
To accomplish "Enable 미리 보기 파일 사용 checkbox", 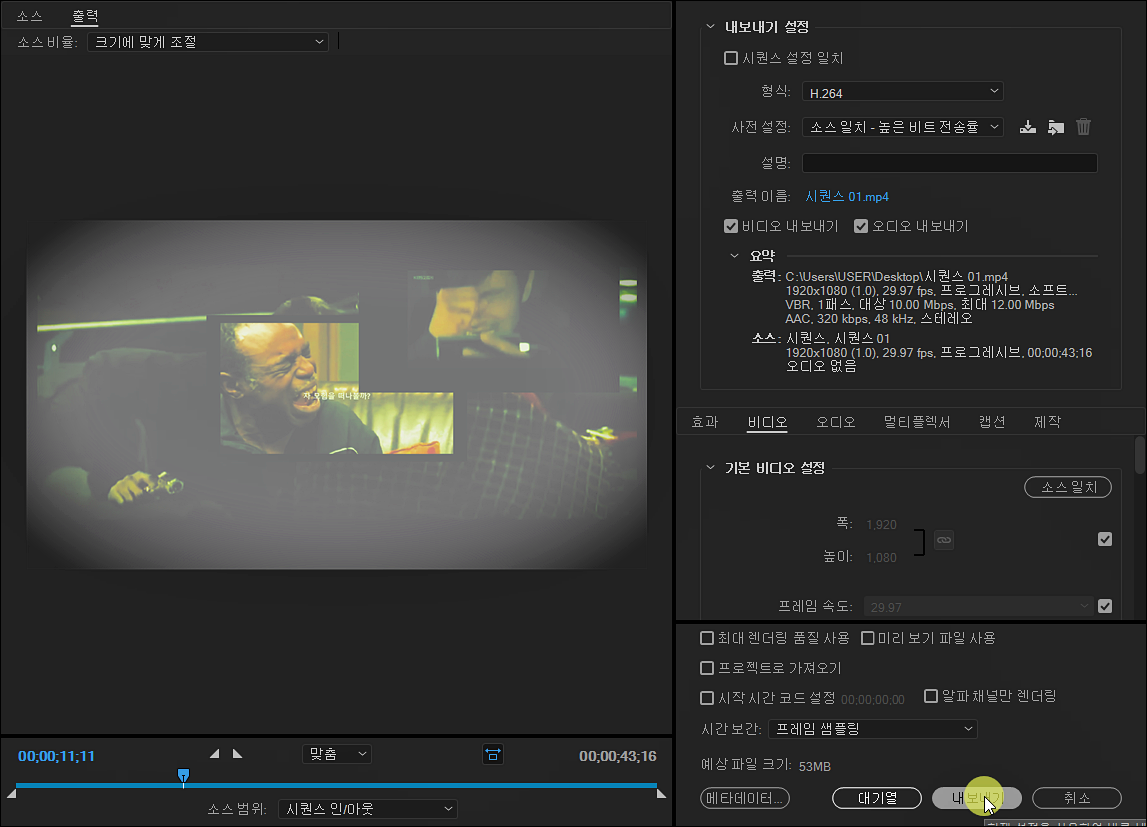I will pyautogui.click(x=868, y=638).
